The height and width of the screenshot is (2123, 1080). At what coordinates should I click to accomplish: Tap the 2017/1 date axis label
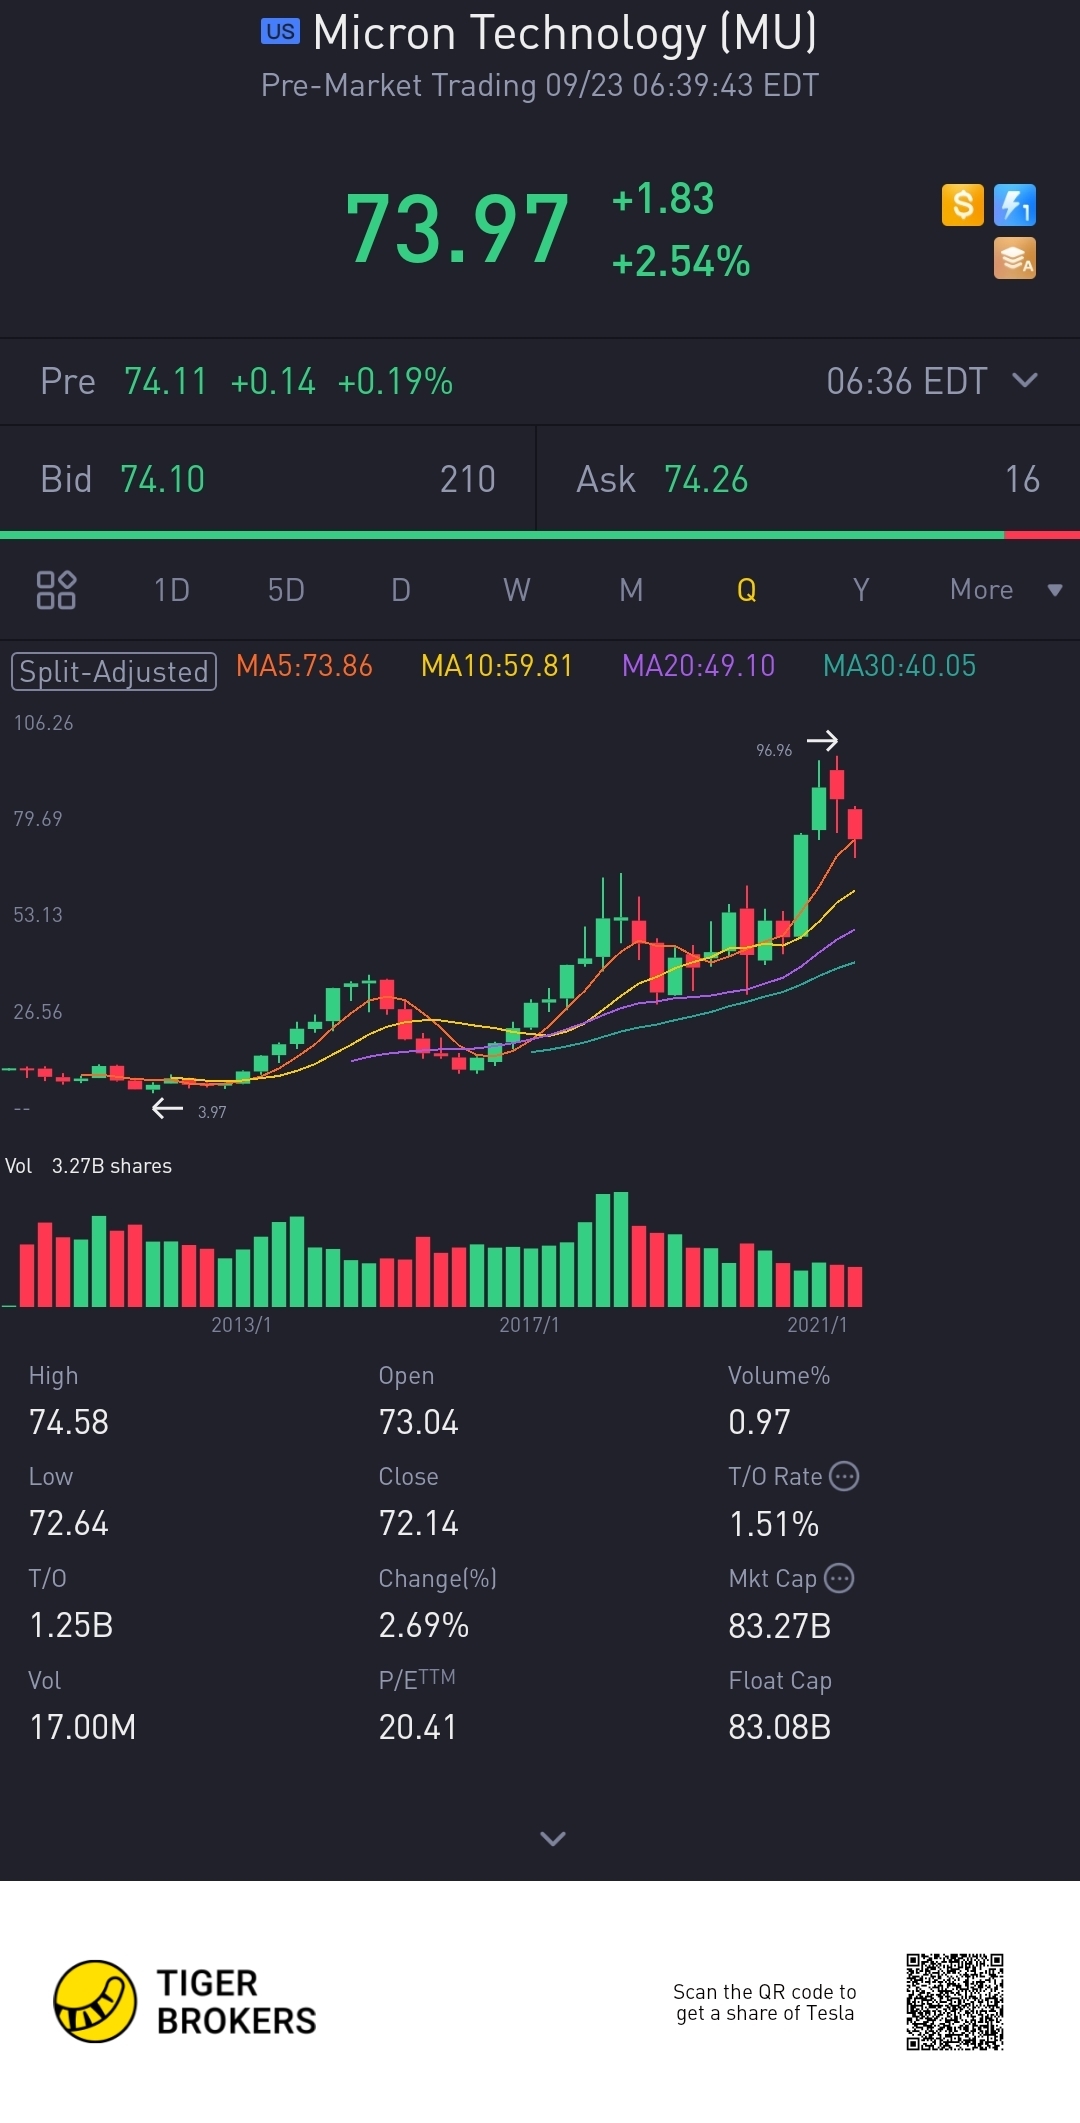pos(529,1325)
